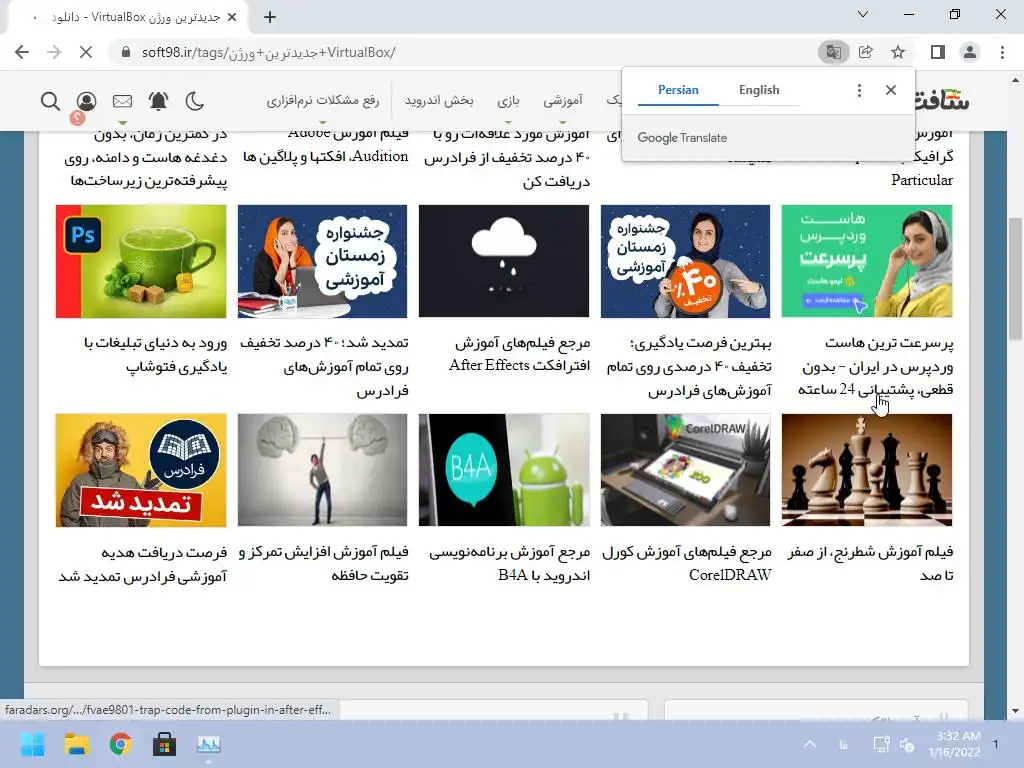Click the browser back arrow
Screen dimensions: 1024x768
click(x=22, y=52)
